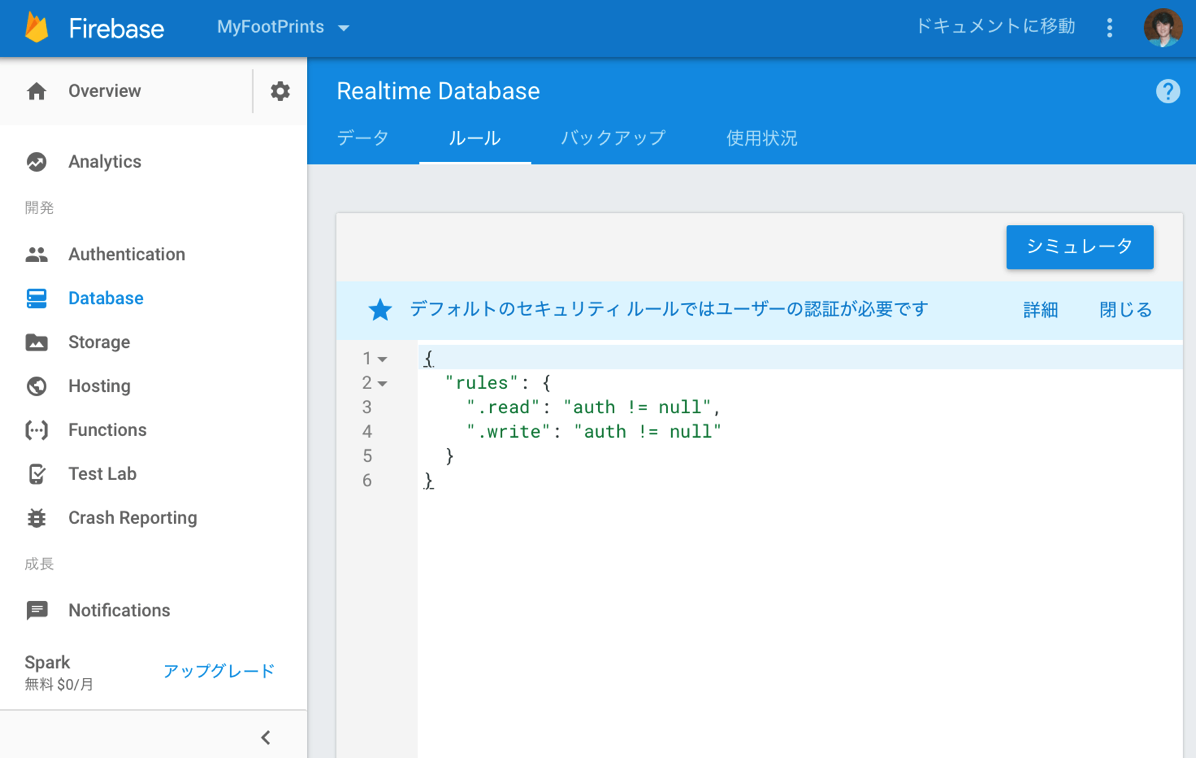Open the Storage section

coord(101,342)
